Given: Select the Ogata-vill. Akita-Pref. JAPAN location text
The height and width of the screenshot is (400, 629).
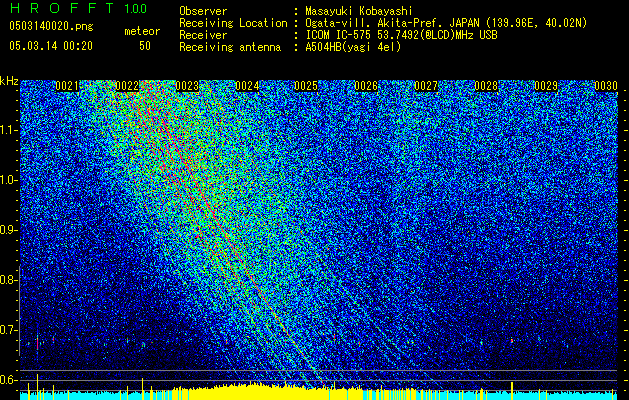Looking at the screenshot, I should tap(446, 23).
